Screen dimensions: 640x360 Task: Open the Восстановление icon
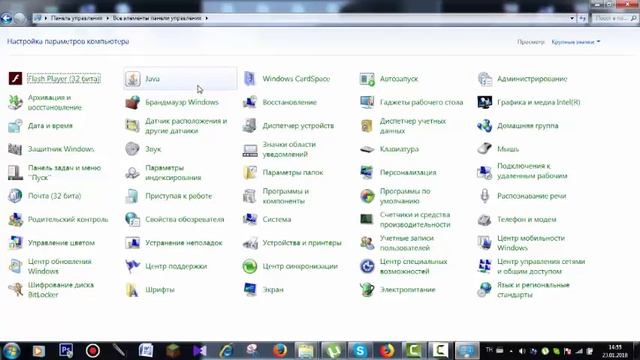coord(250,102)
